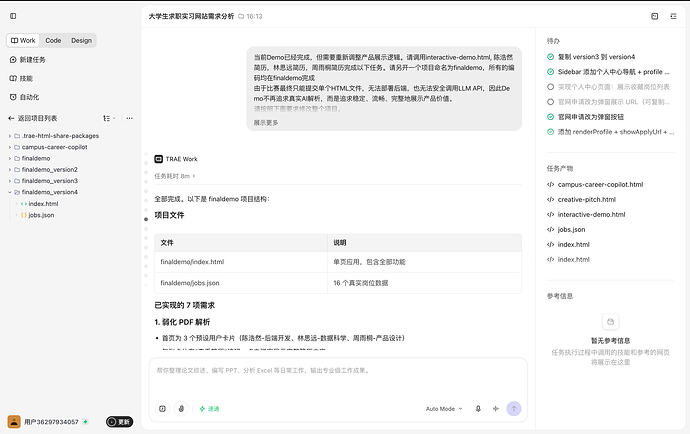This screenshot has width=690, height=434.
Task: Go back via 返回项目列表
Action: 33,118
